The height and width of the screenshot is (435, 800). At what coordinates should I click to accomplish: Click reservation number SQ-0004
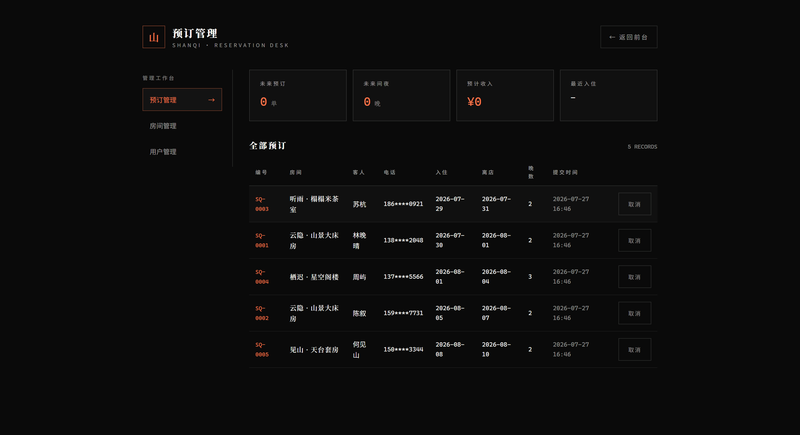262,277
